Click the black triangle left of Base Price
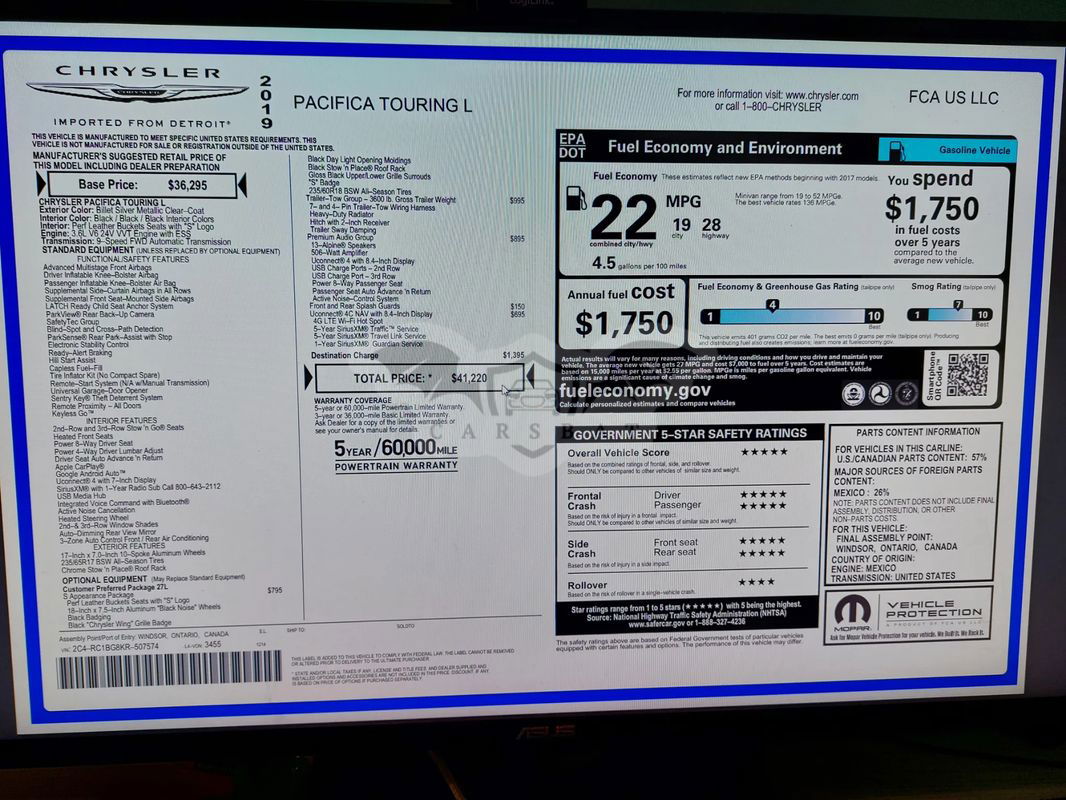 tap(41, 185)
